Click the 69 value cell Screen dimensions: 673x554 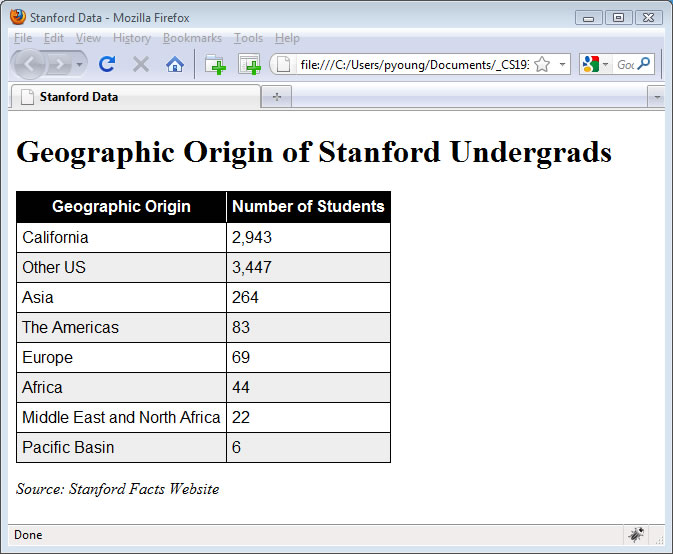(x=308, y=357)
